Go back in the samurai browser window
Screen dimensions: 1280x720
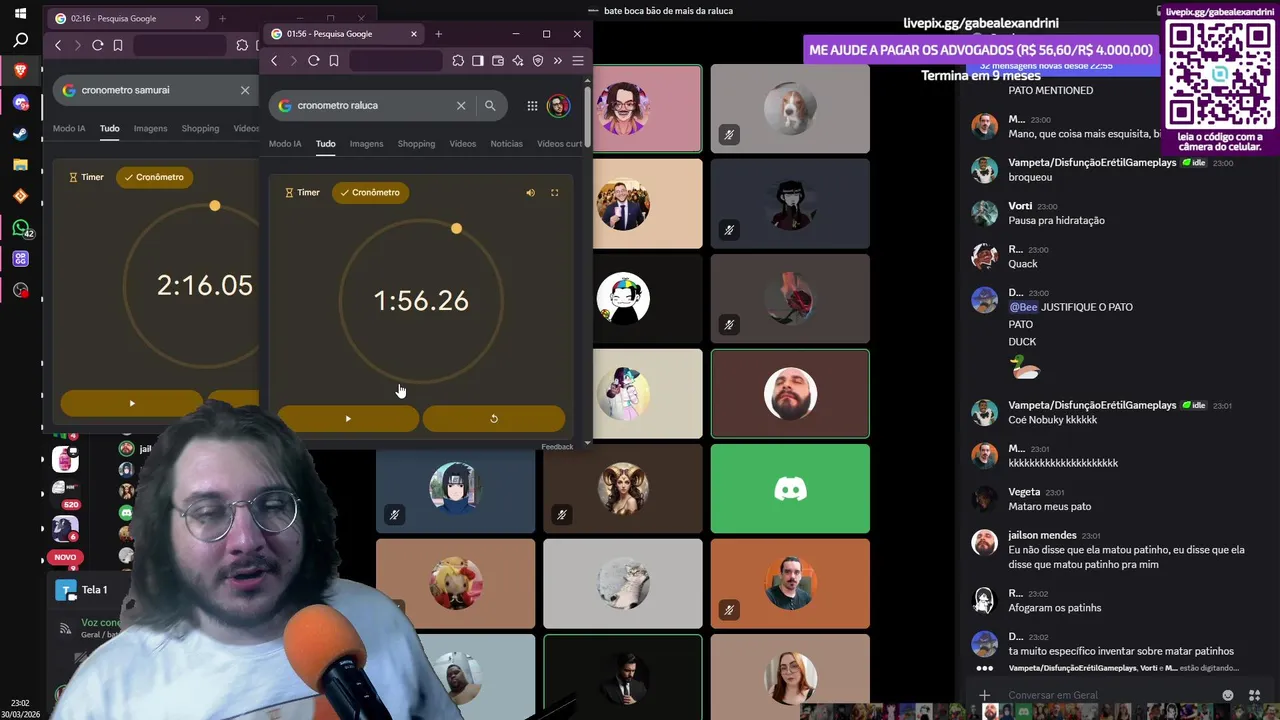(x=58, y=45)
